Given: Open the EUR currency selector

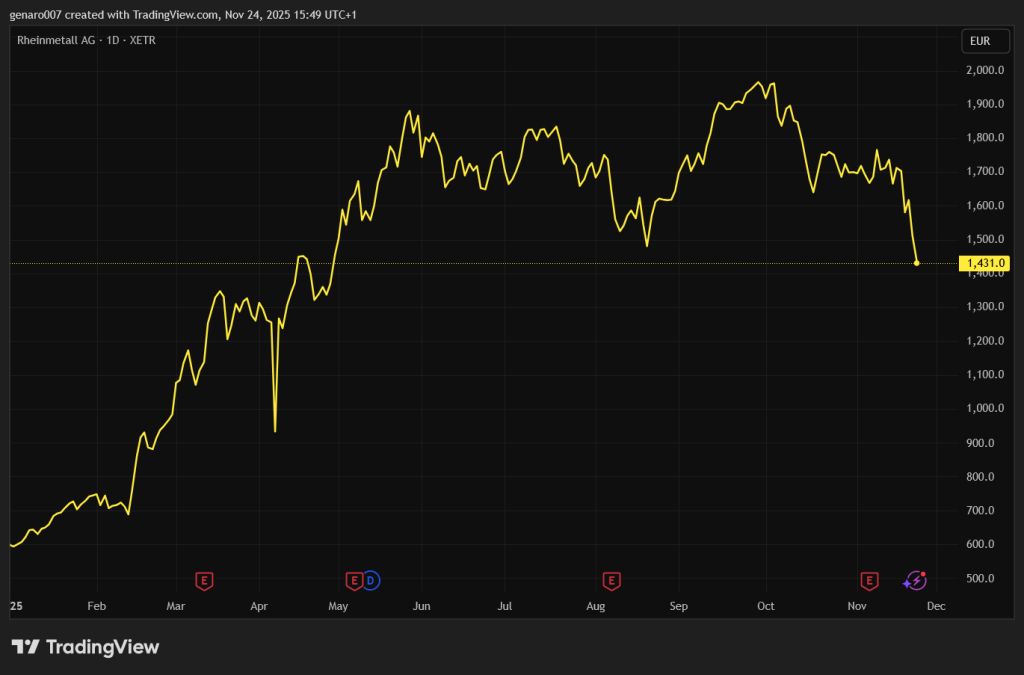Looking at the screenshot, I should 980,41.
